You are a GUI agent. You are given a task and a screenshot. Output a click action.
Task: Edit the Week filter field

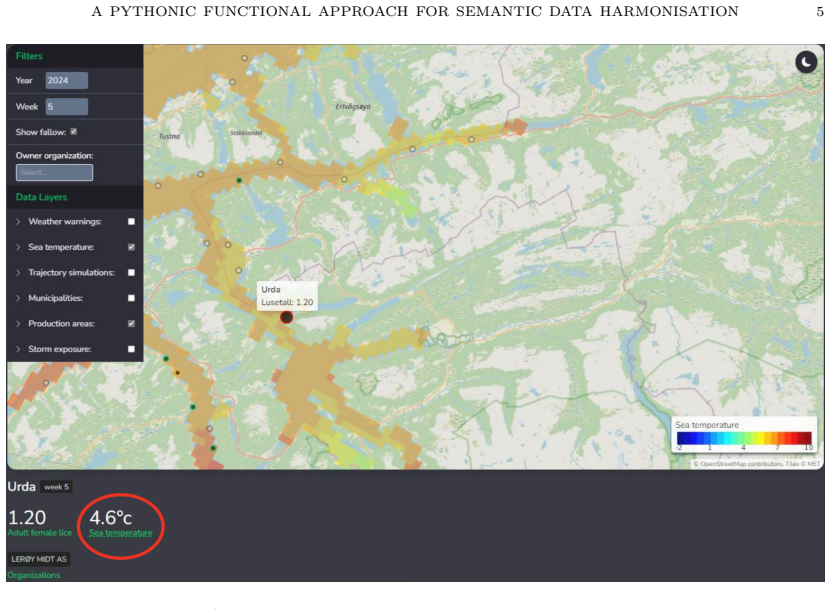(x=66, y=107)
